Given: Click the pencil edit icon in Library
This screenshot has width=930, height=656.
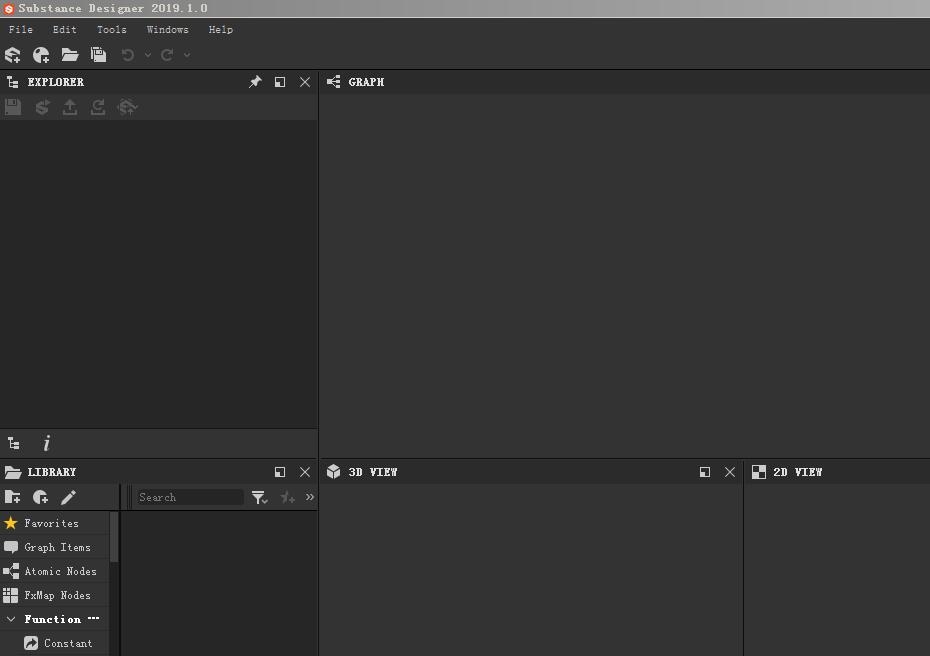Looking at the screenshot, I should pos(68,497).
